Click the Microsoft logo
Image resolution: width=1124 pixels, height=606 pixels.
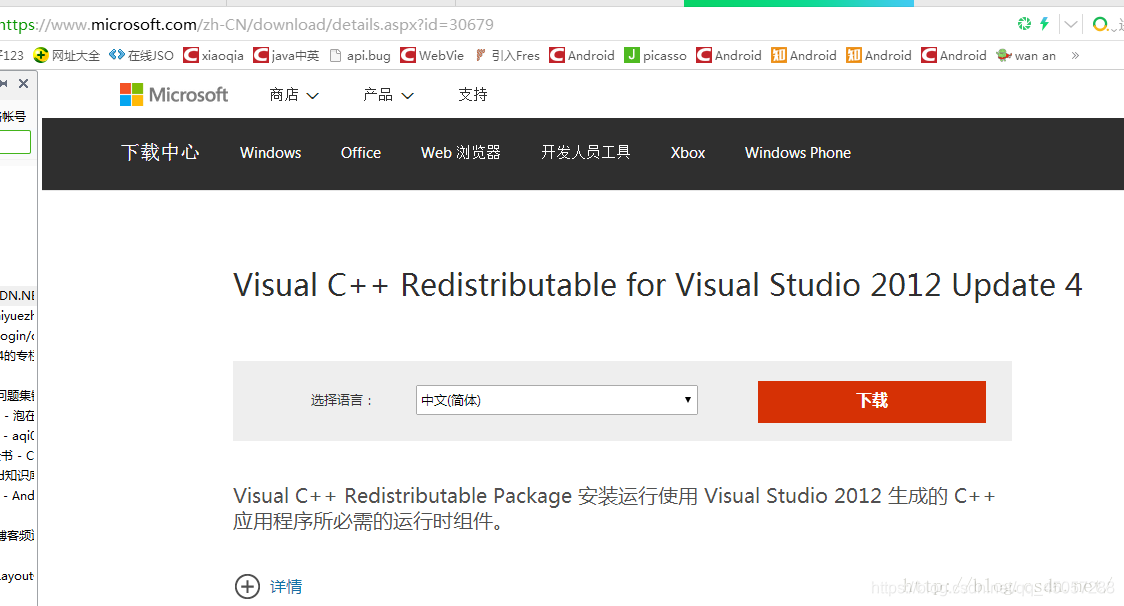pos(174,95)
